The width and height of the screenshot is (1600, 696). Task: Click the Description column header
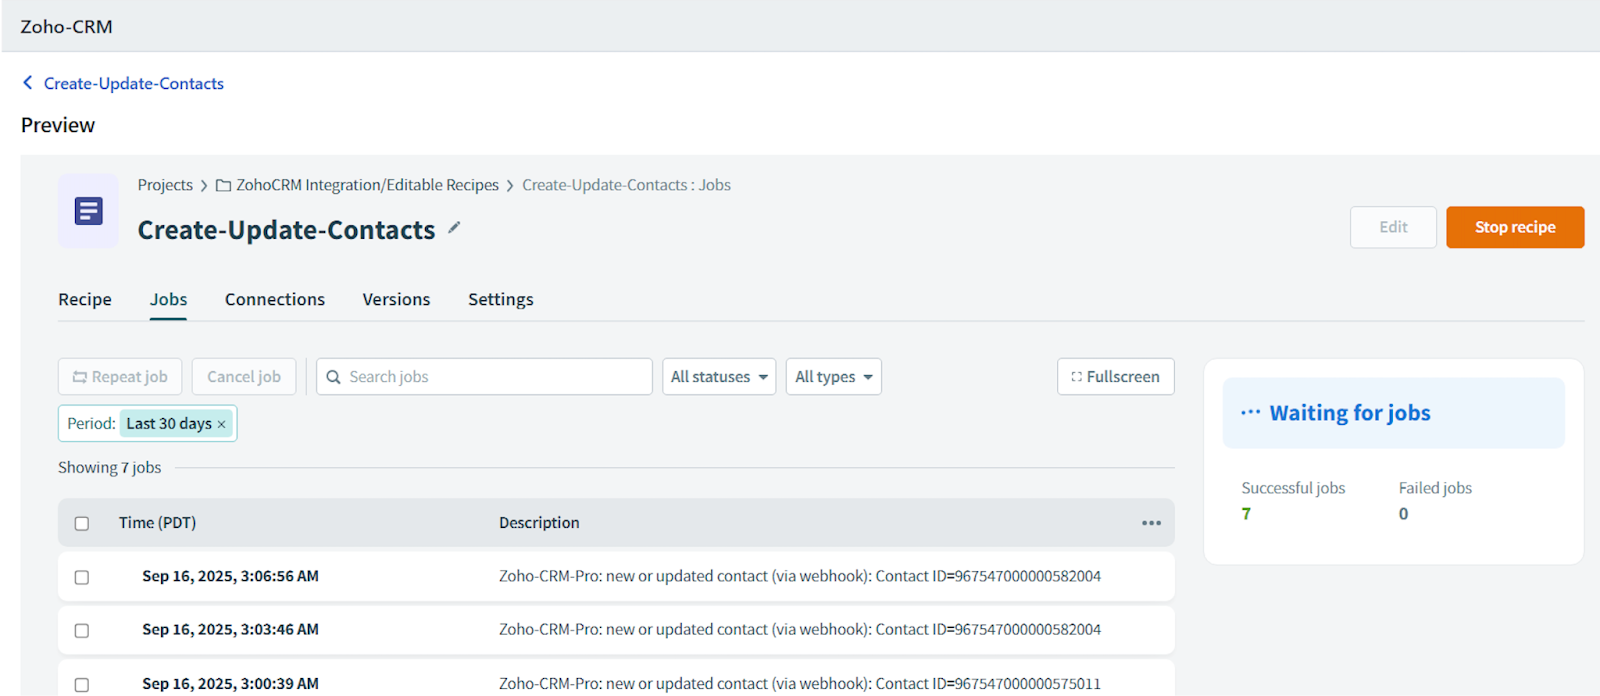(x=539, y=523)
